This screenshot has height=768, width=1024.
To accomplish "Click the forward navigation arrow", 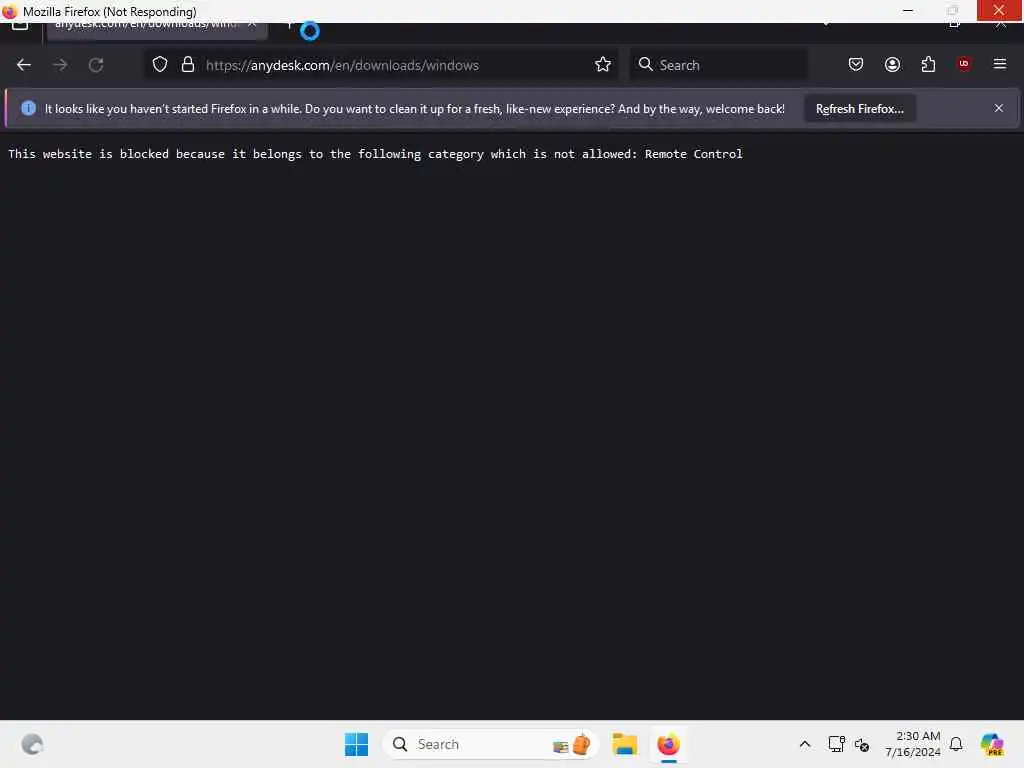I will click(60, 65).
